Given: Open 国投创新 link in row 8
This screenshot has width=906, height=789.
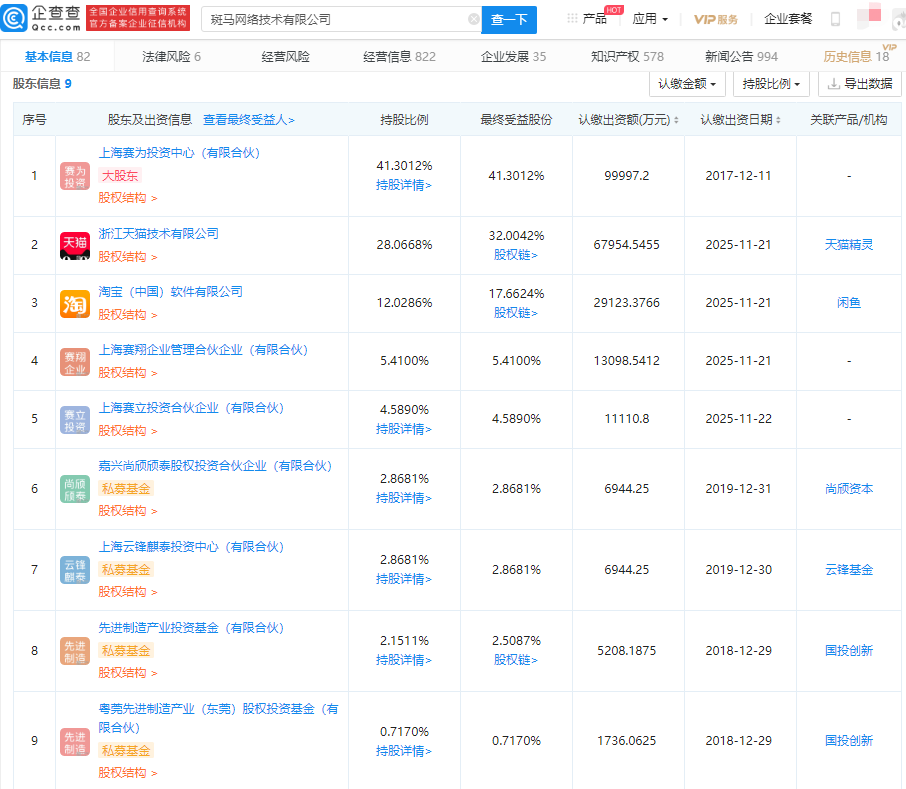Looking at the screenshot, I should pos(849,651).
